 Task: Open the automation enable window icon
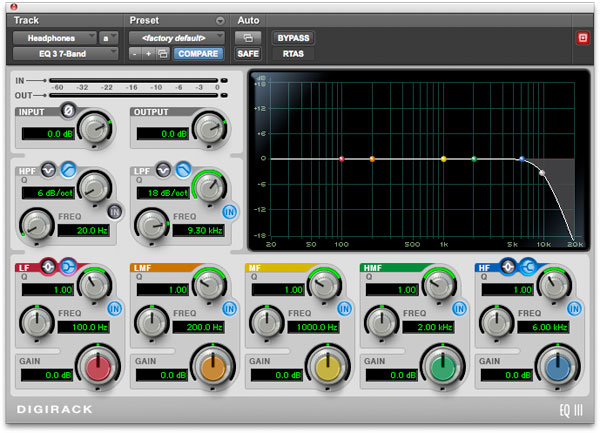pyautogui.click(x=248, y=38)
